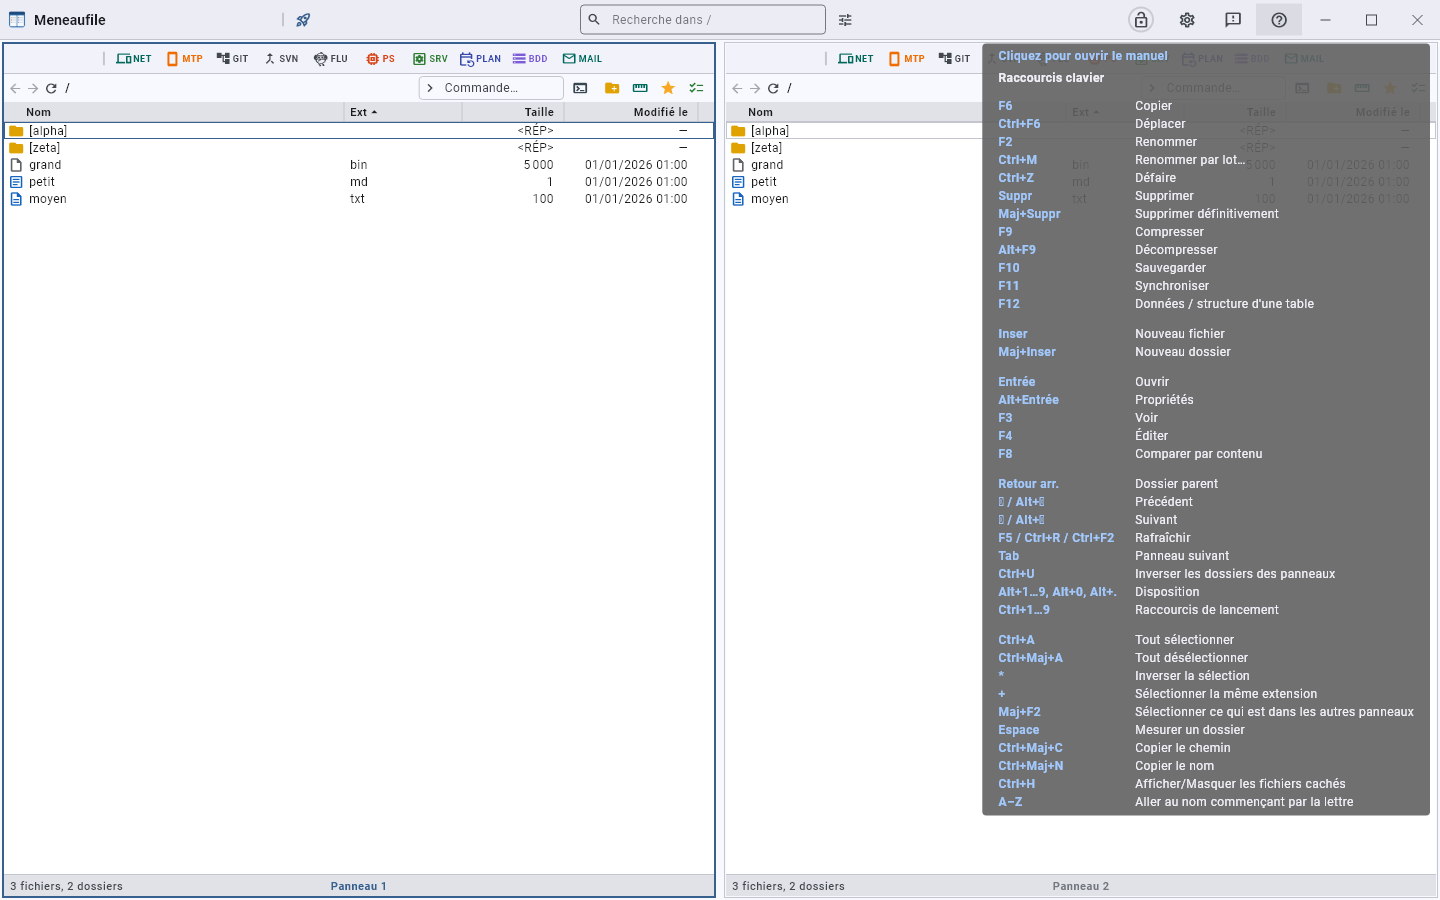The image size is (1440, 900).
Task: Click Cliquez pour ouvrir le manuel link
Action: coord(1083,56)
